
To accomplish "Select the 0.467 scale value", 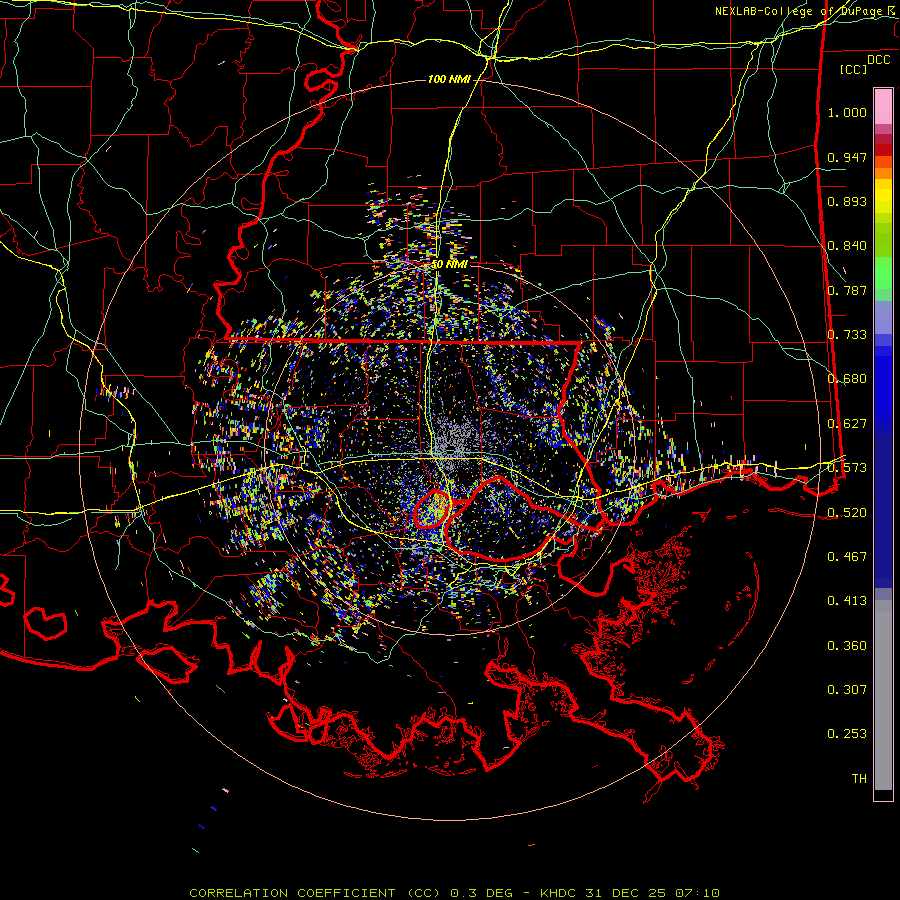I will point(847,557).
